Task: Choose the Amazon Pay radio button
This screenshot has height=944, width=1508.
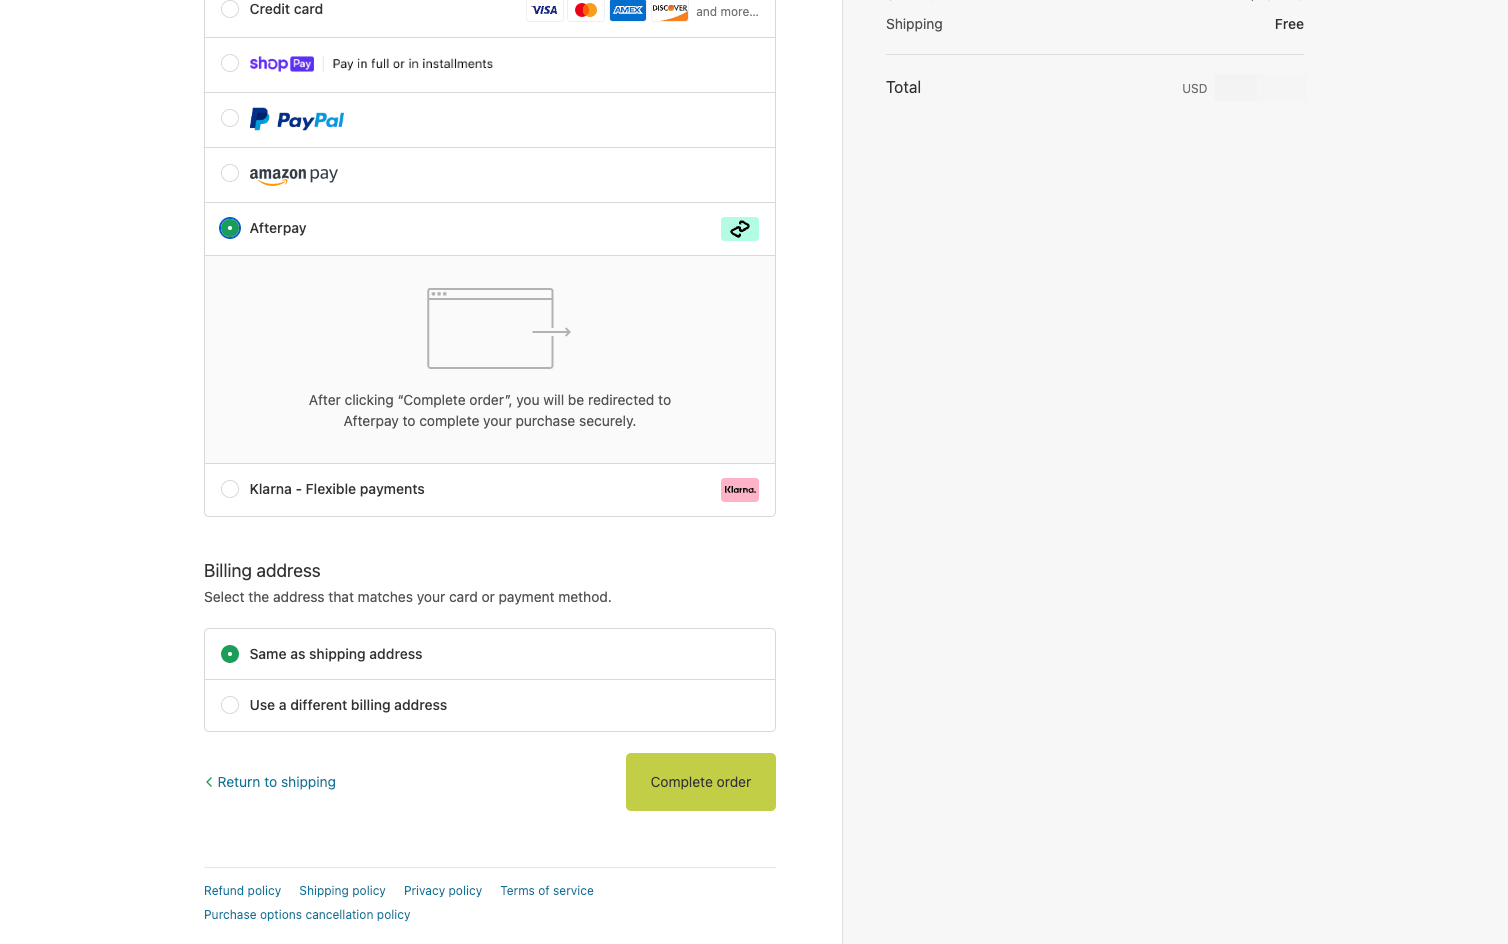Action: pyautogui.click(x=230, y=173)
